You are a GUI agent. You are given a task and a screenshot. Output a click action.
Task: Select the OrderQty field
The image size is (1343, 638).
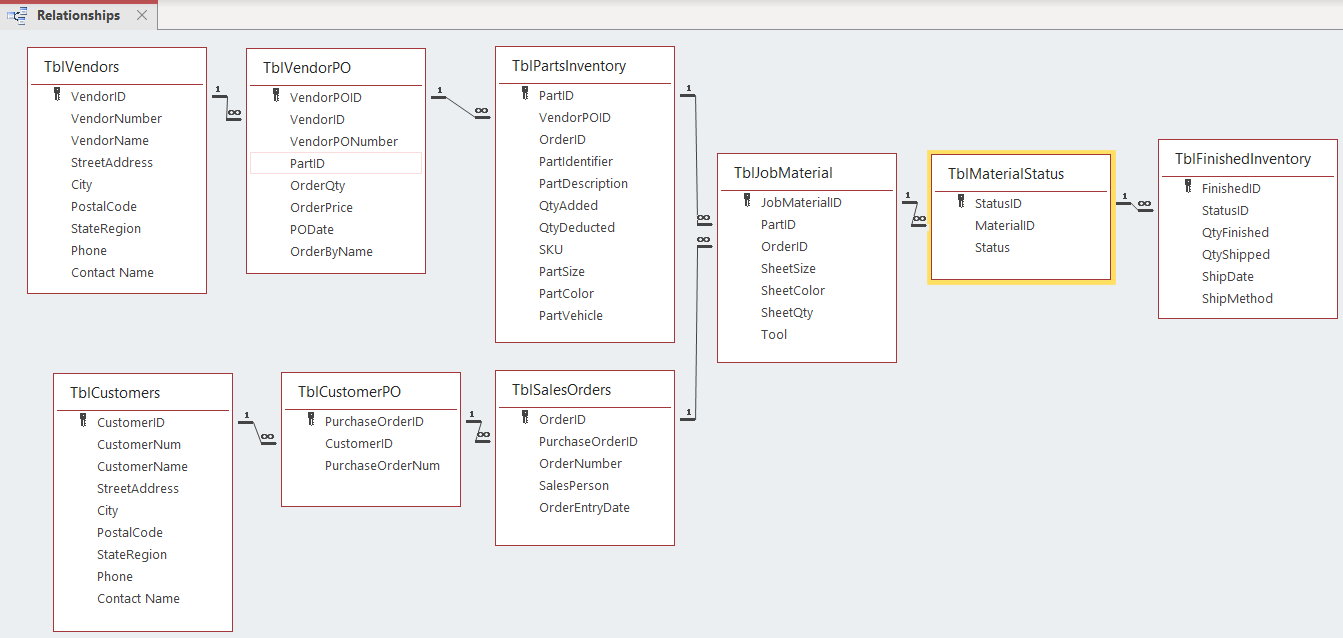pos(317,185)
